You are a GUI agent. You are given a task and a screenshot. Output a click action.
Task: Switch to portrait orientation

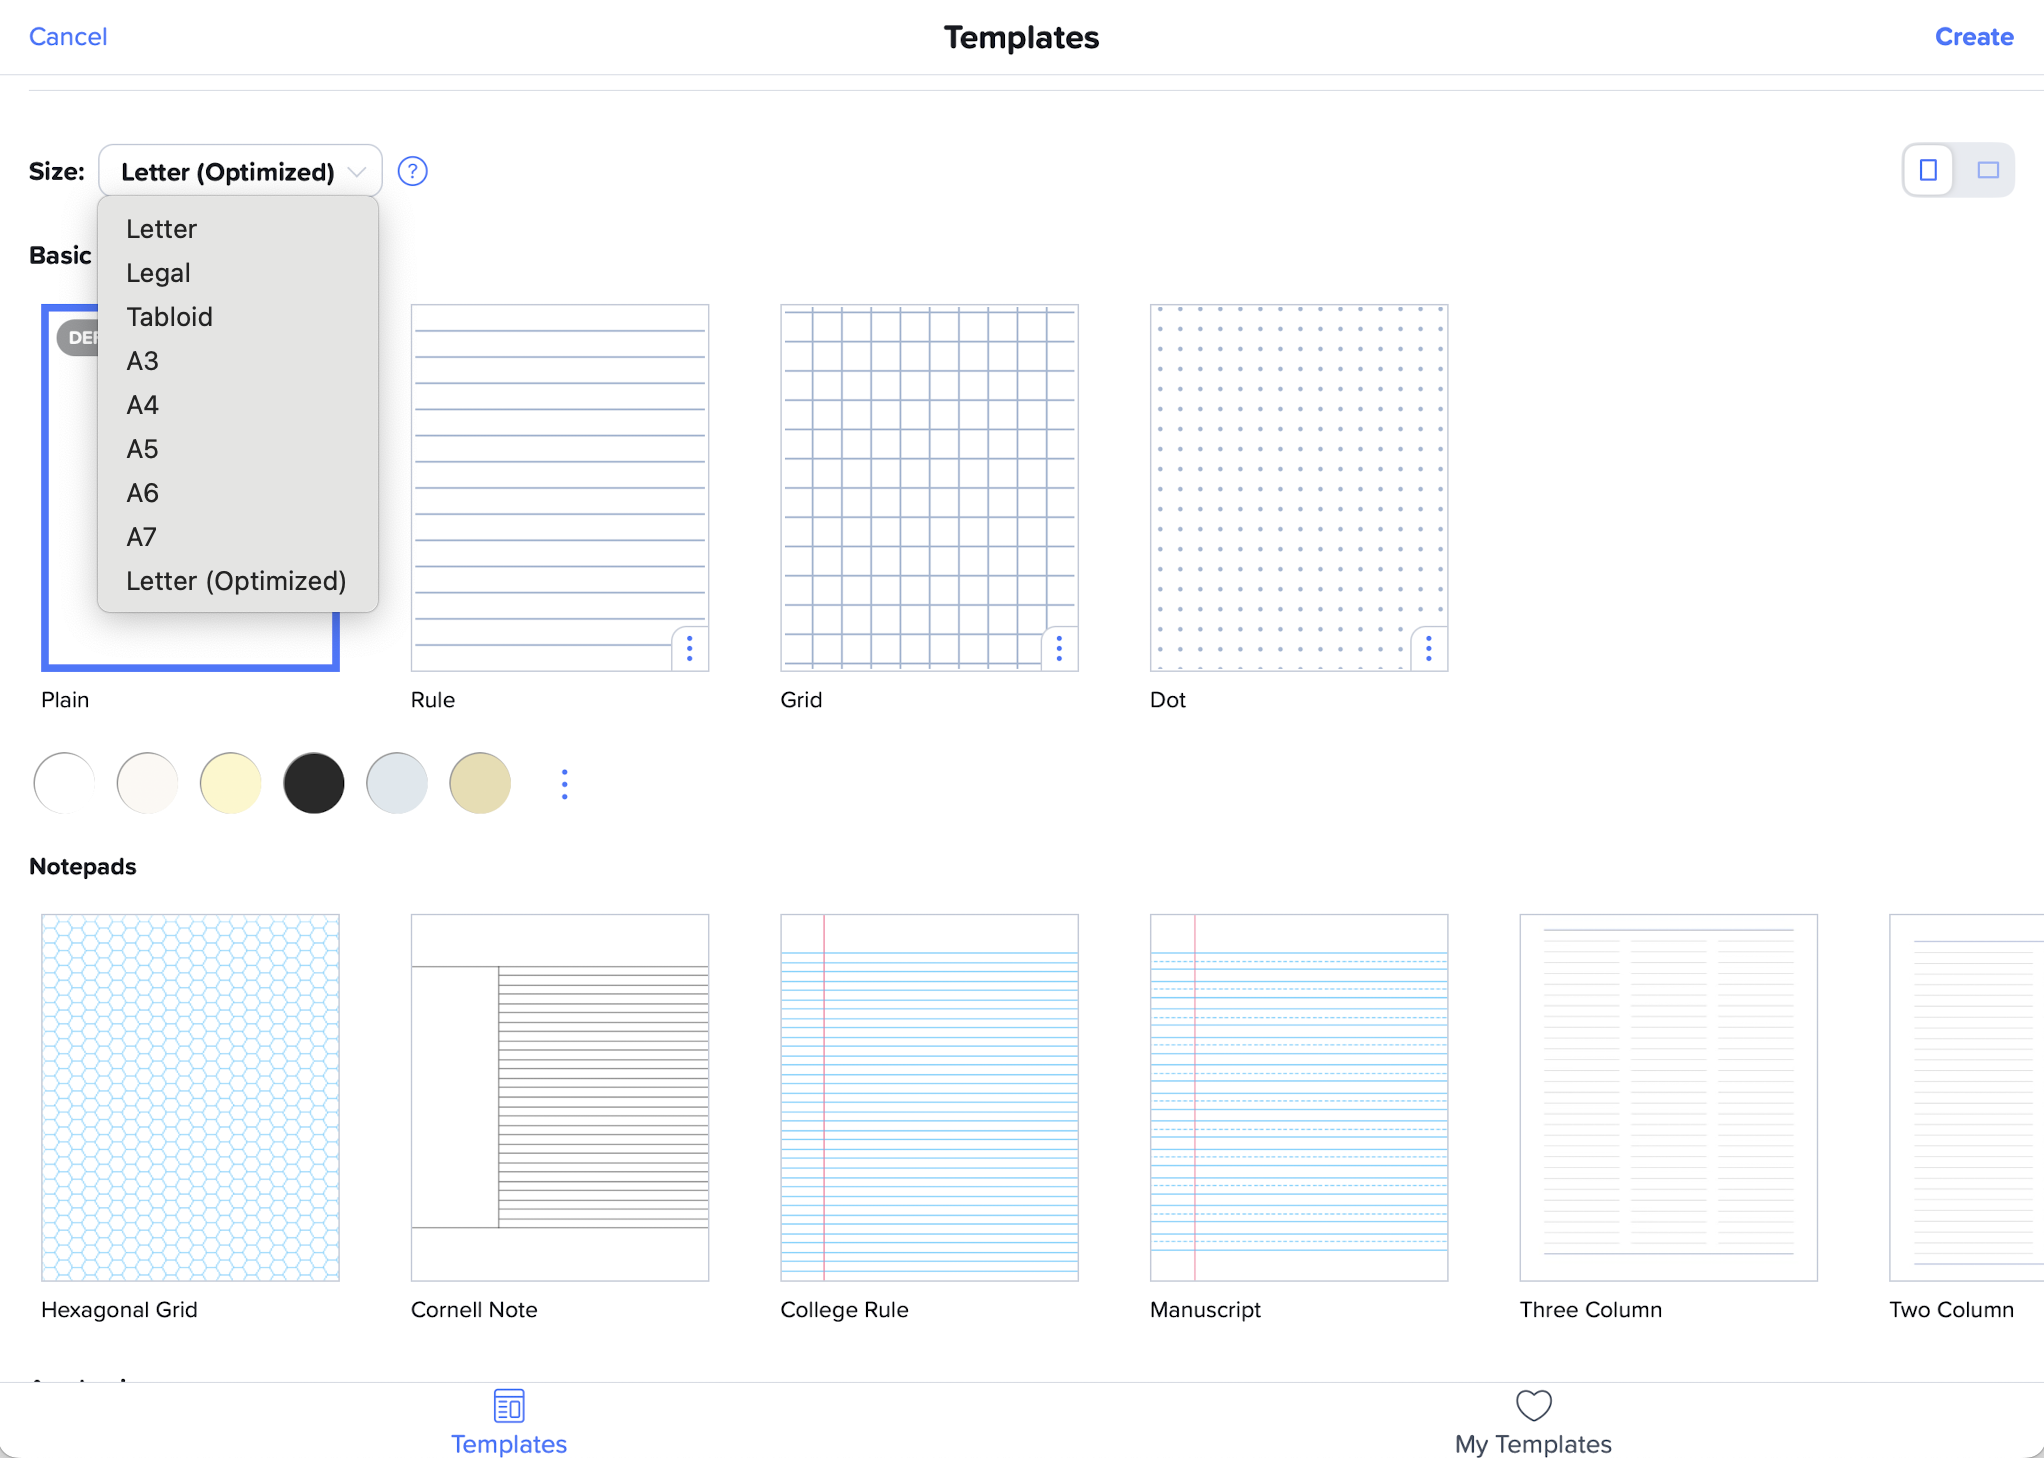[1929, 171]
